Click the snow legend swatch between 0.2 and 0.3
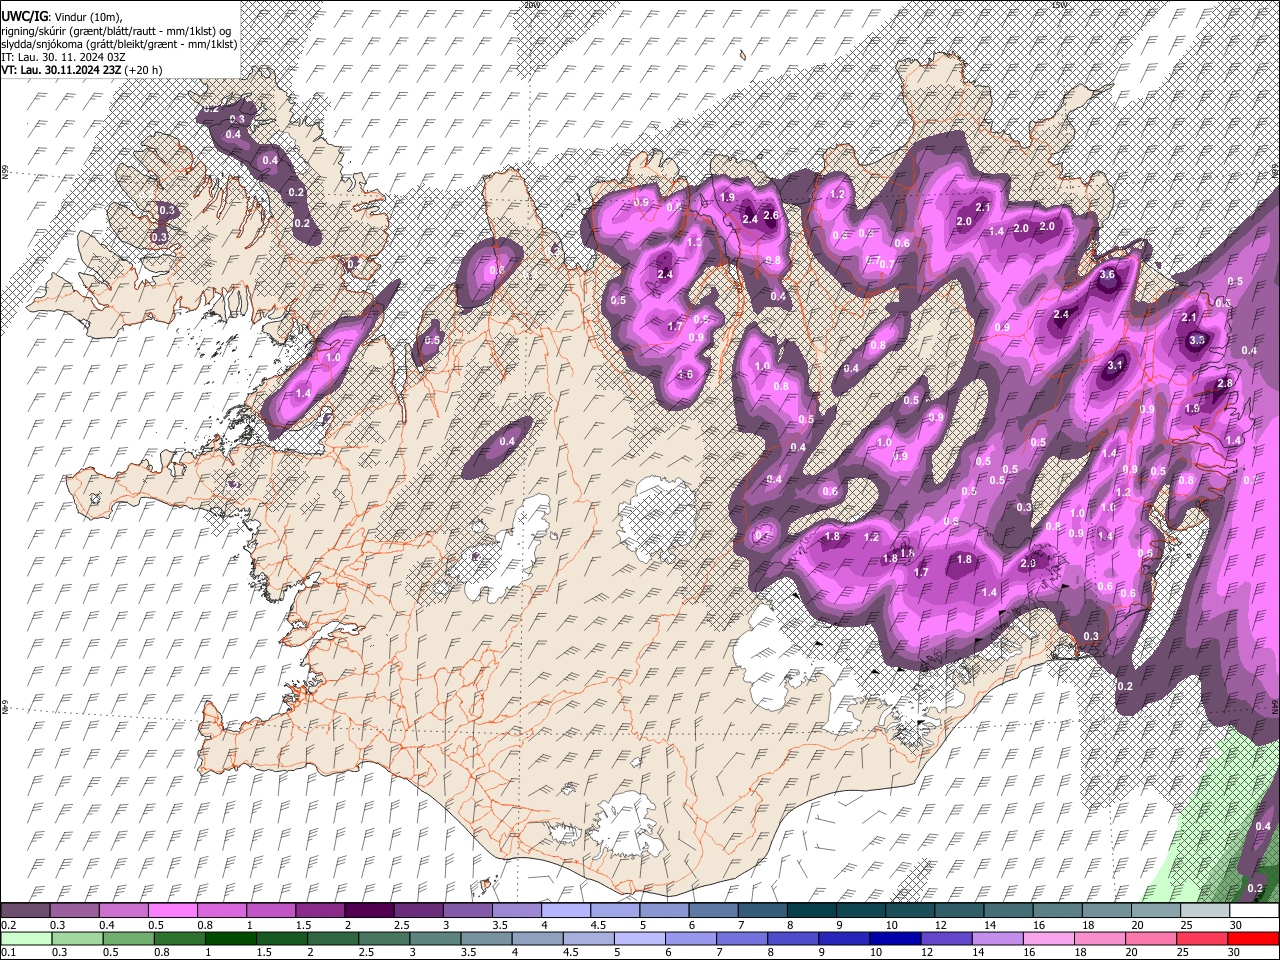 pos(26,910)
